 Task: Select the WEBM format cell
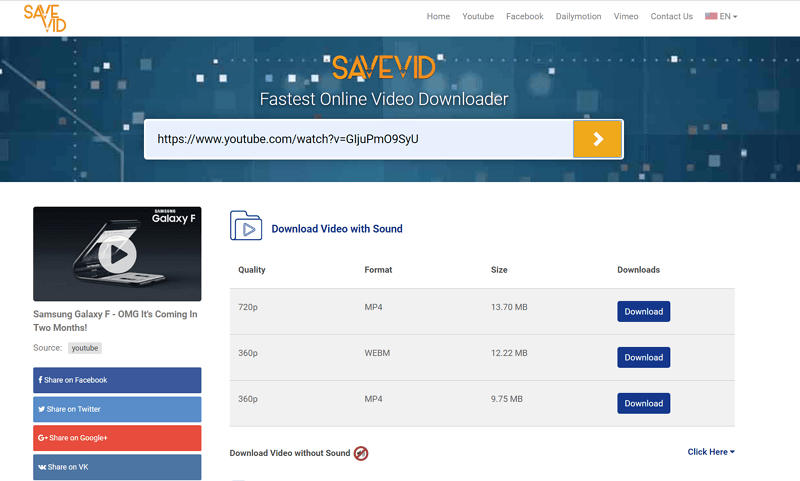[x=377, y=353]
